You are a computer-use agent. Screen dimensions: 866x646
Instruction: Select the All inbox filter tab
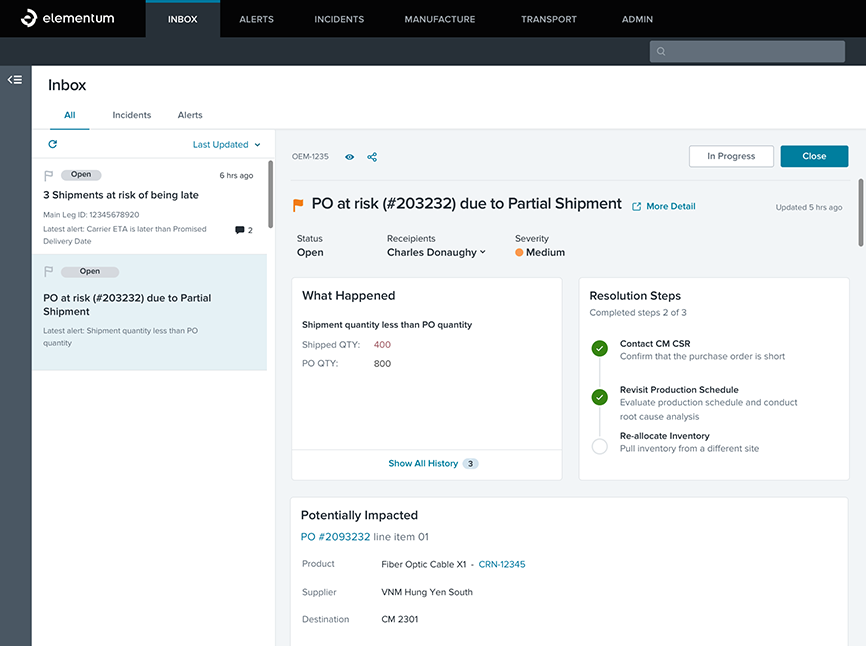click(70, 115)
